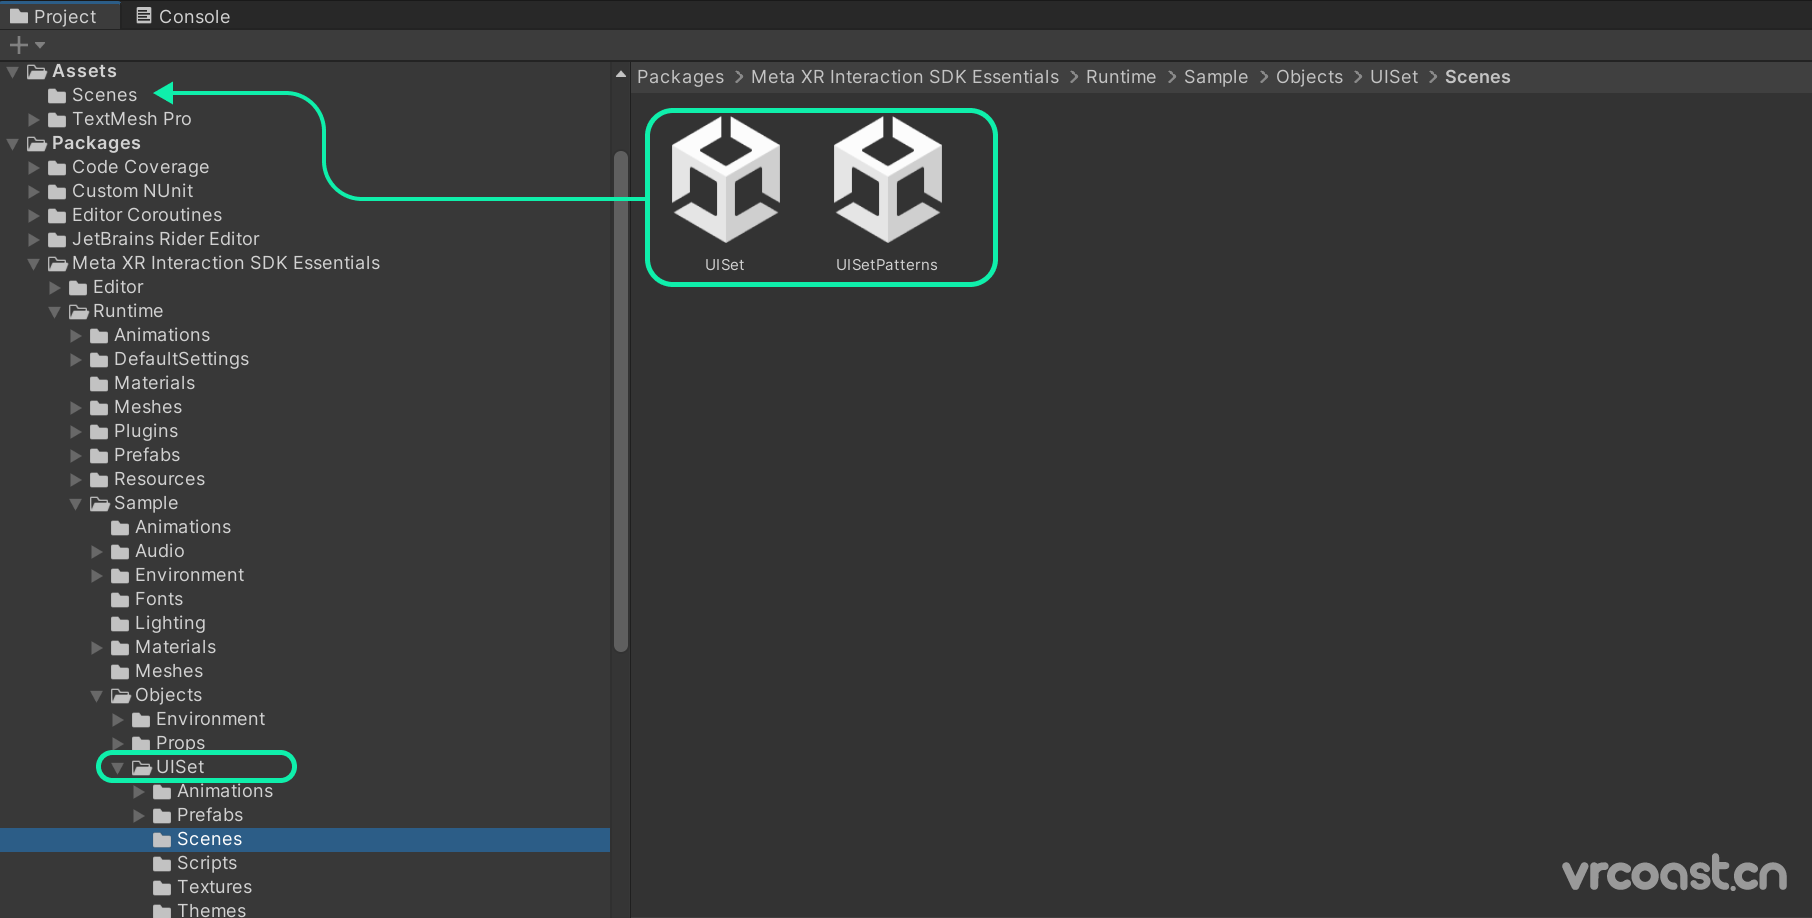
Task: Select the Audio folder icon
Action: 121,552
